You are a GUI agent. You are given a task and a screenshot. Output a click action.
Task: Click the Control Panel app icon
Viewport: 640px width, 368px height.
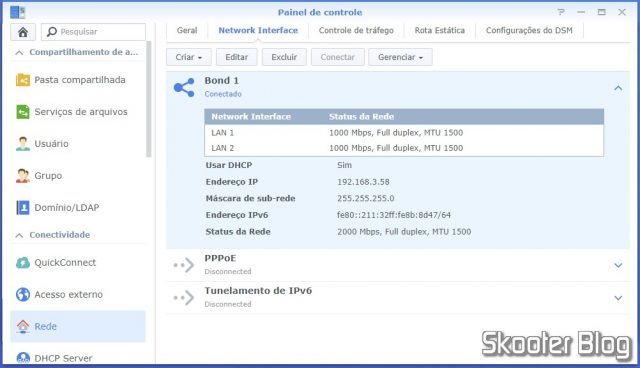(18, 12)
